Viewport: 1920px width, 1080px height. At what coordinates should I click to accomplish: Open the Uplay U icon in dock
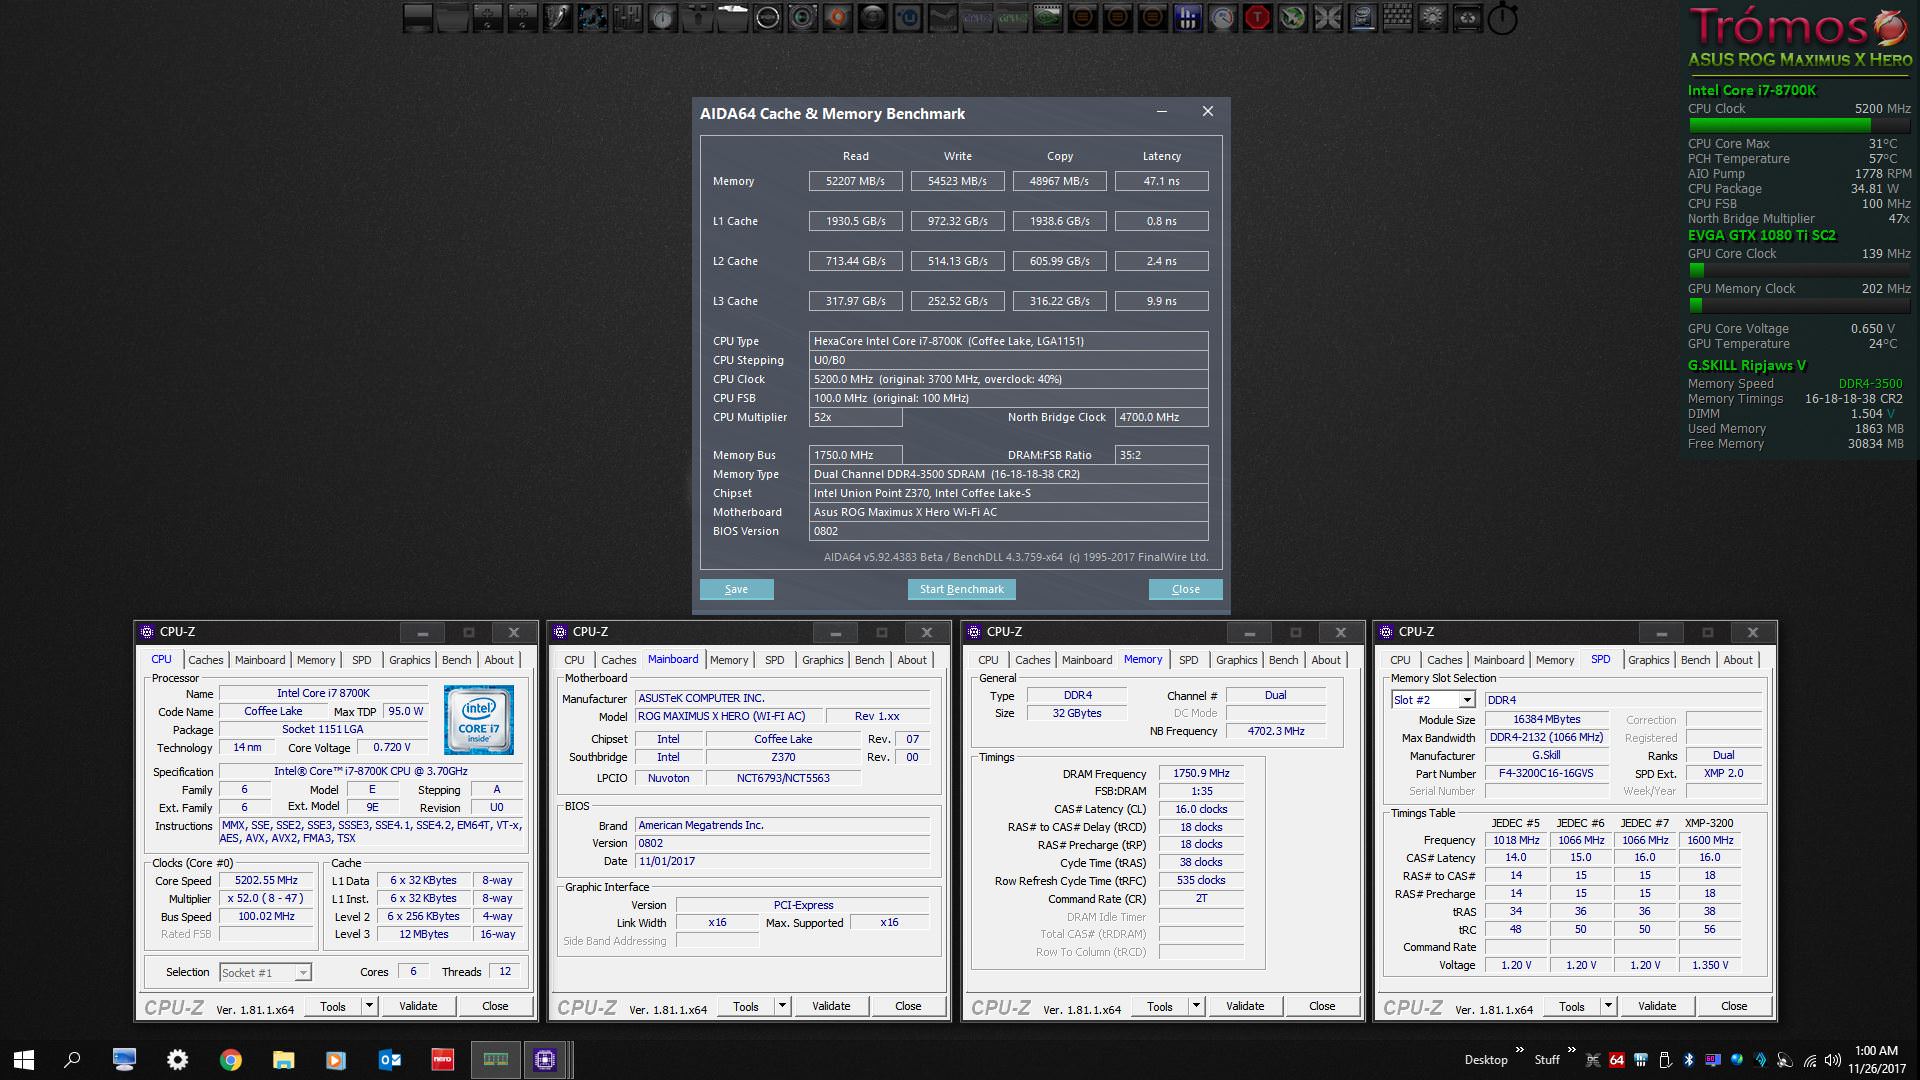pos(908,17)
